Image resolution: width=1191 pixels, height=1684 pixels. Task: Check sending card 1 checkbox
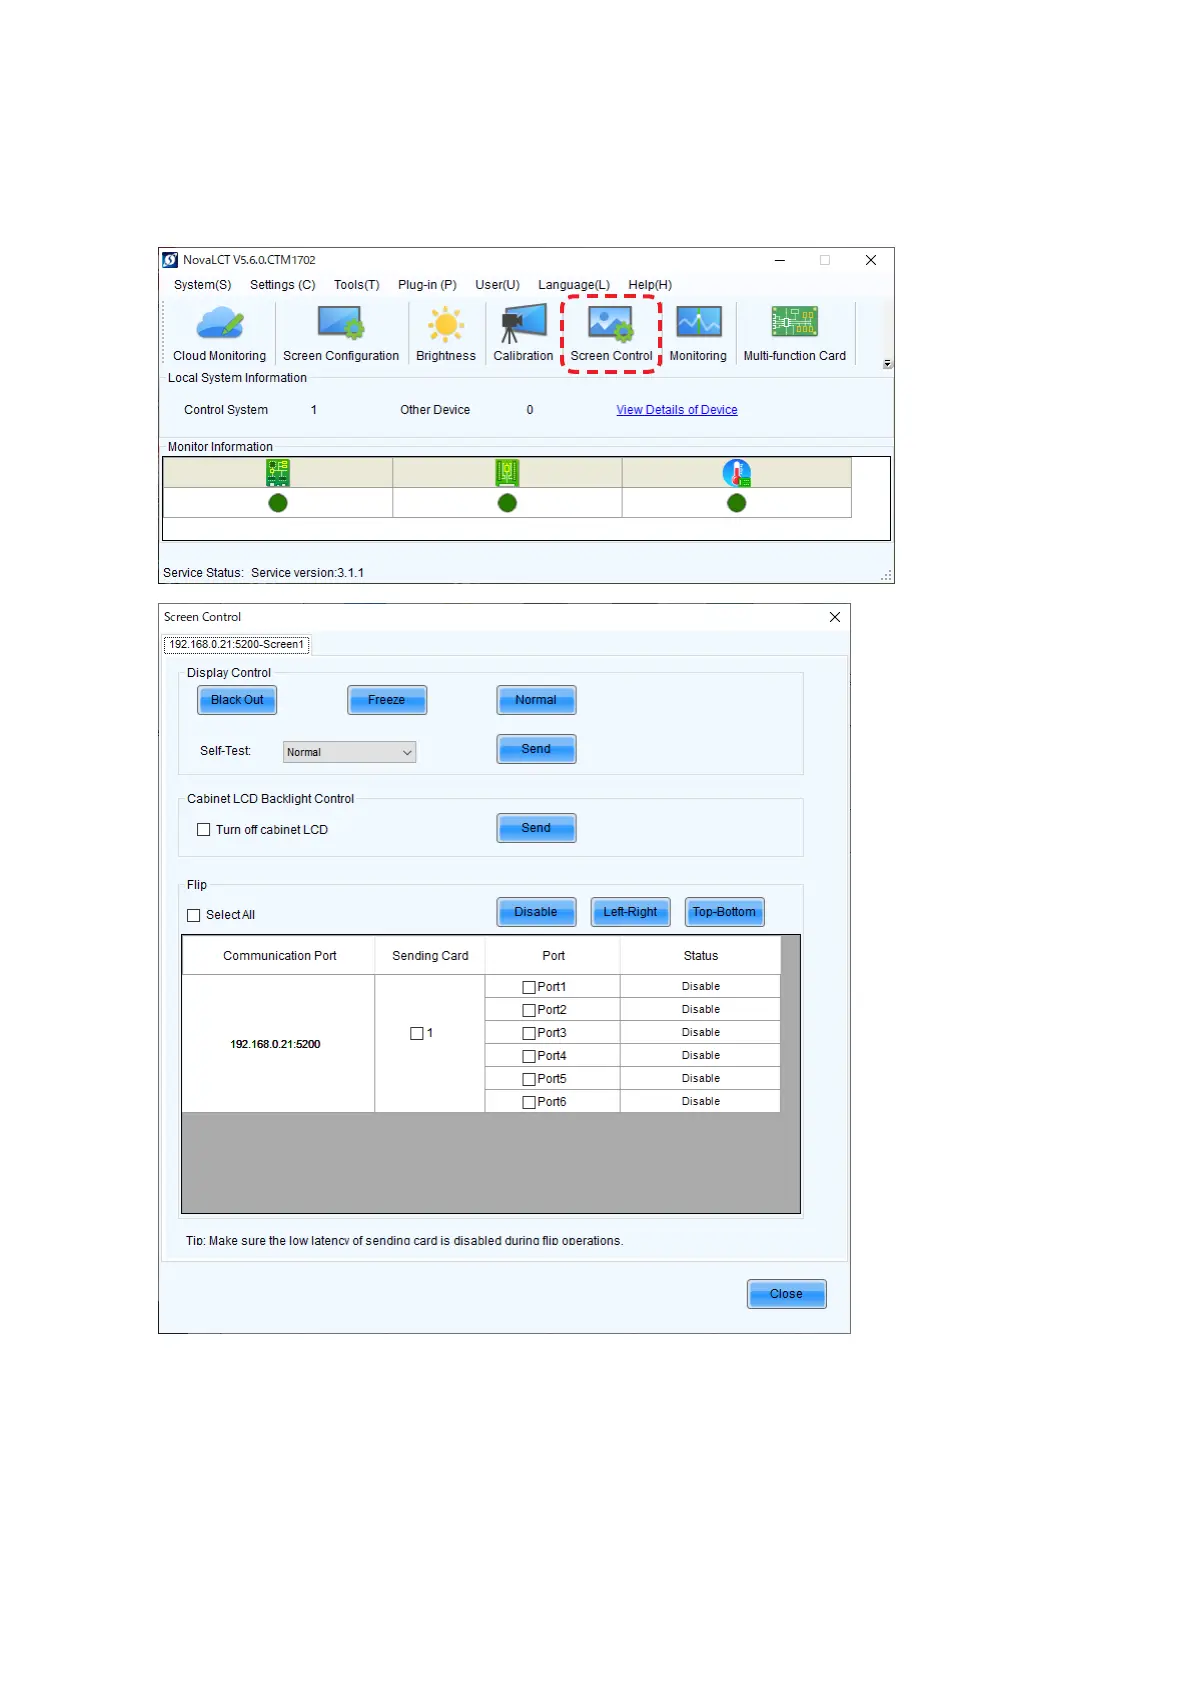417,1033
